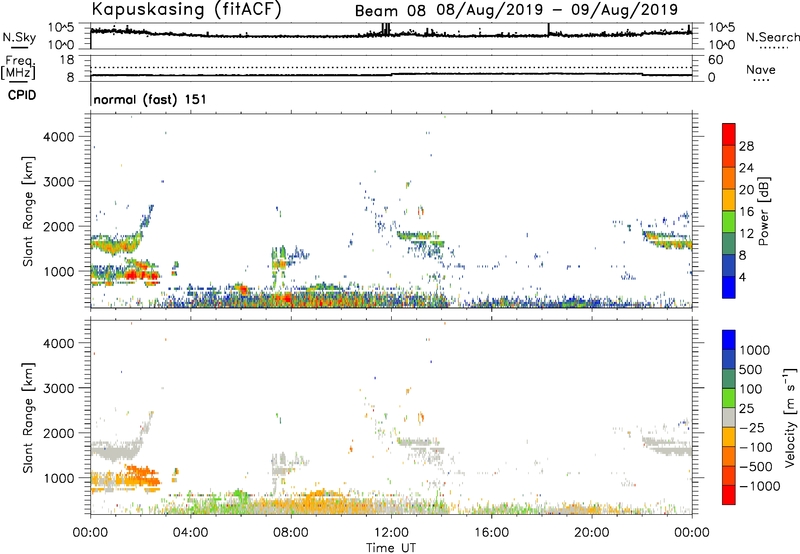The height and width of the screenshot is (554, 800).
Task: Click the −1000 tick label on the Velocity colorbar
Action: pos(759,486)
